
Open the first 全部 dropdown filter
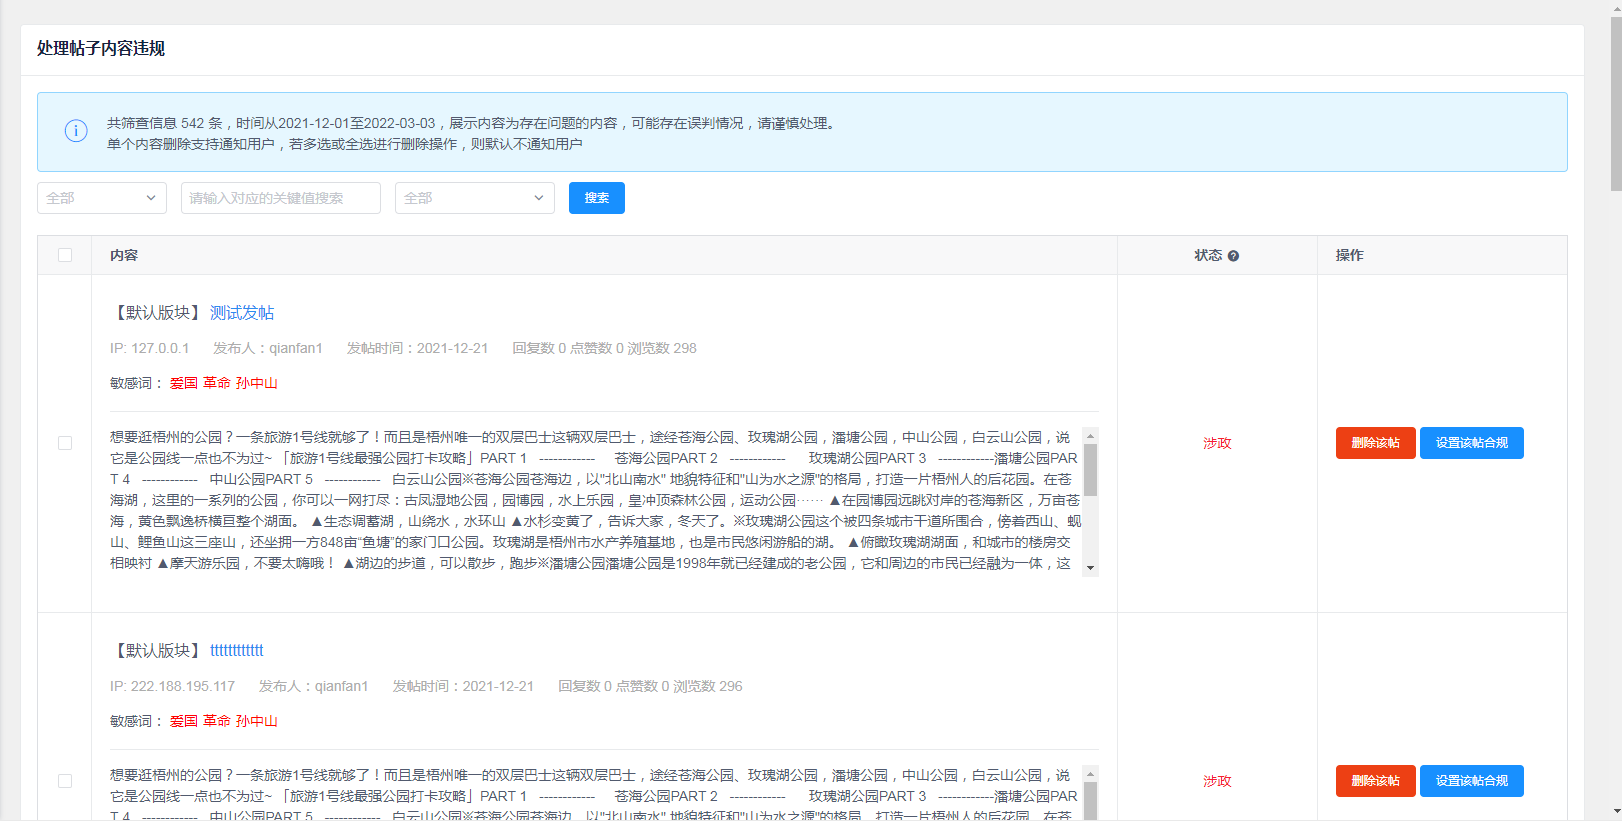(x=102, y=198)
